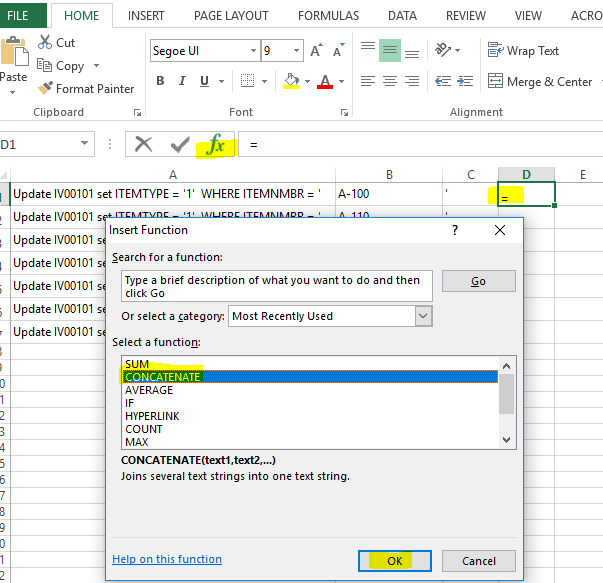Image resolution: width=603 pixels, height=583 pixels.
Task: Open the PAGE LAYOUT ribbon tab
Action: (x=231, y=16)
